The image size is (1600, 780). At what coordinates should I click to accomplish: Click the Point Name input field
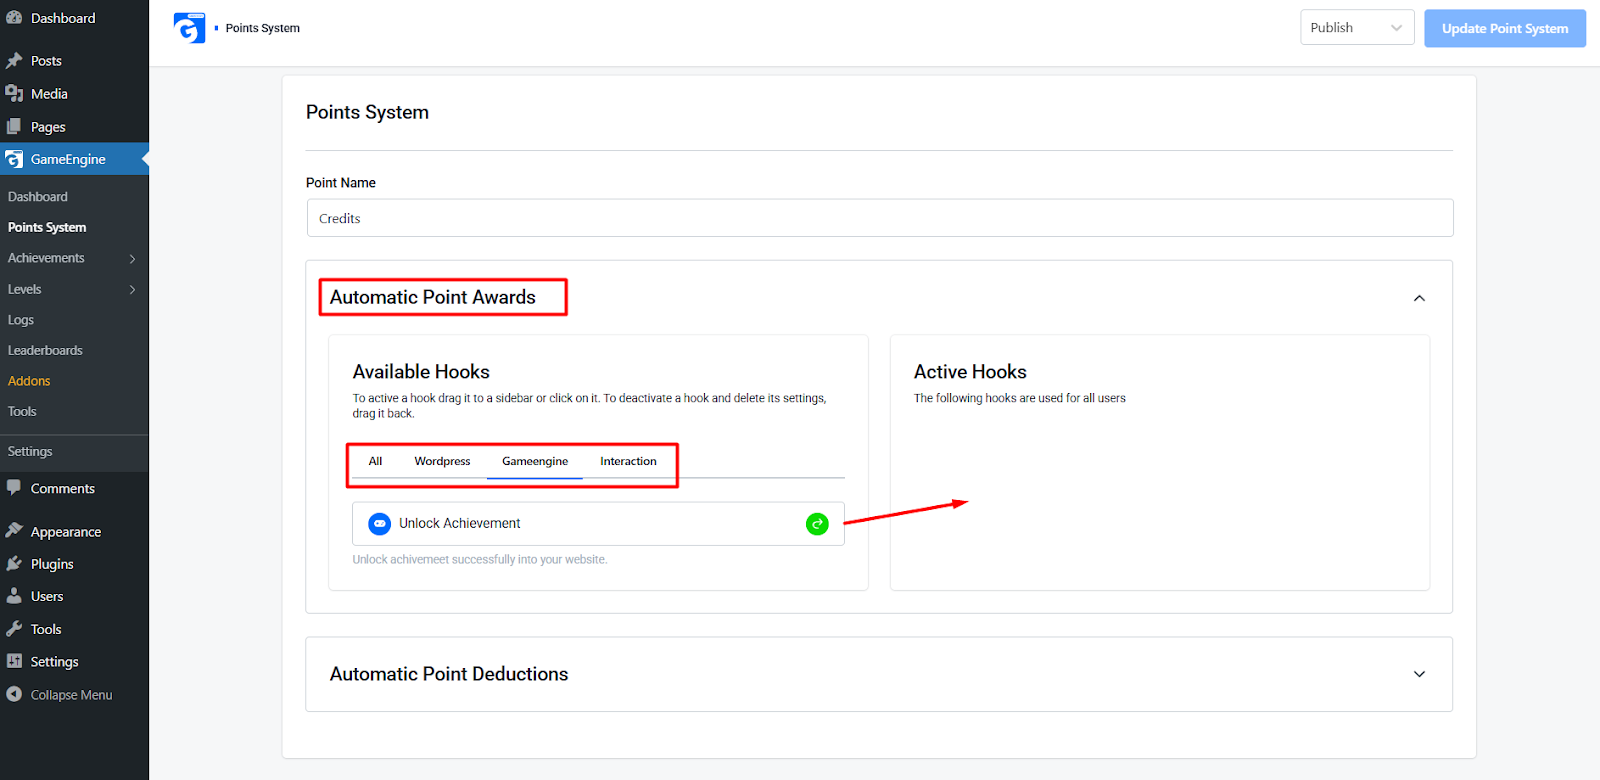coord(880,218)
